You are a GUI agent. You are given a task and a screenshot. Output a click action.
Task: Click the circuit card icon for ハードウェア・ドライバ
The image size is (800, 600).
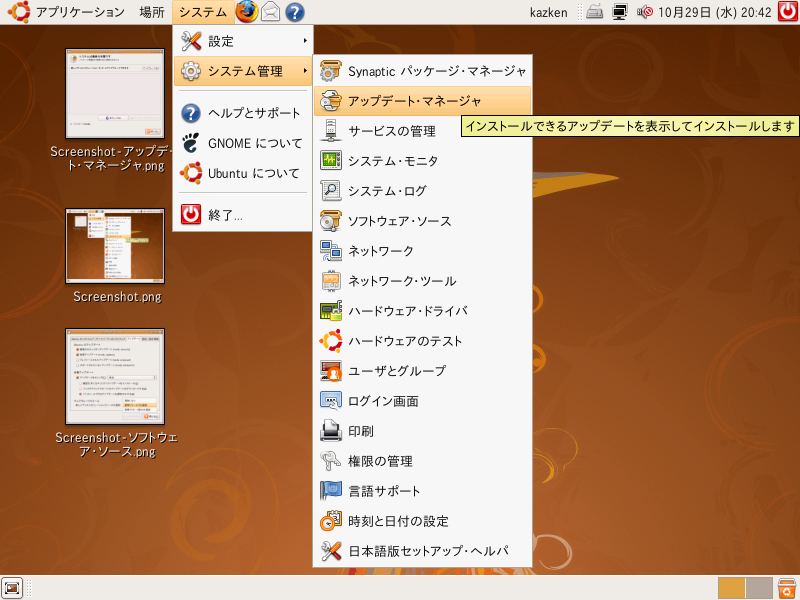point(331,311)
